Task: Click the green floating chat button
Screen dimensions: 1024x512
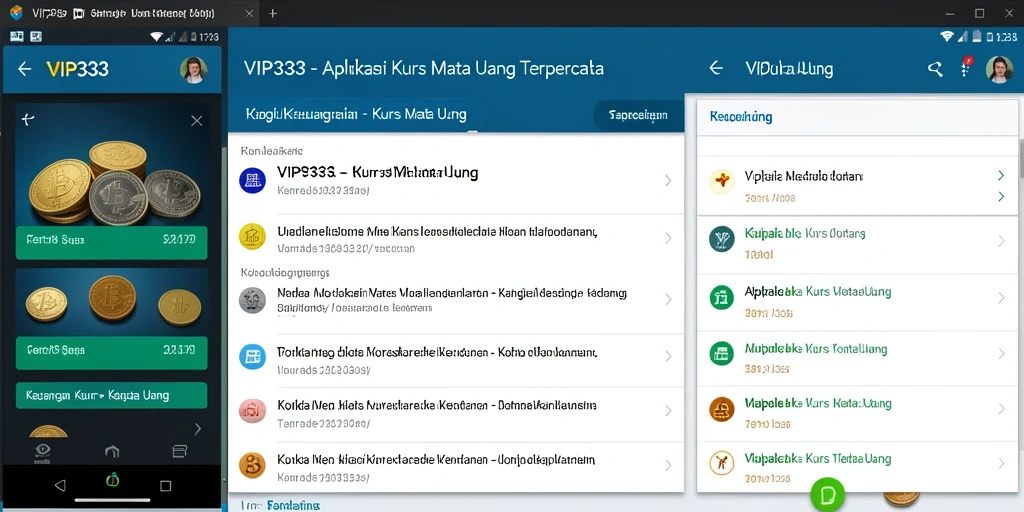Action: [827, 494]
